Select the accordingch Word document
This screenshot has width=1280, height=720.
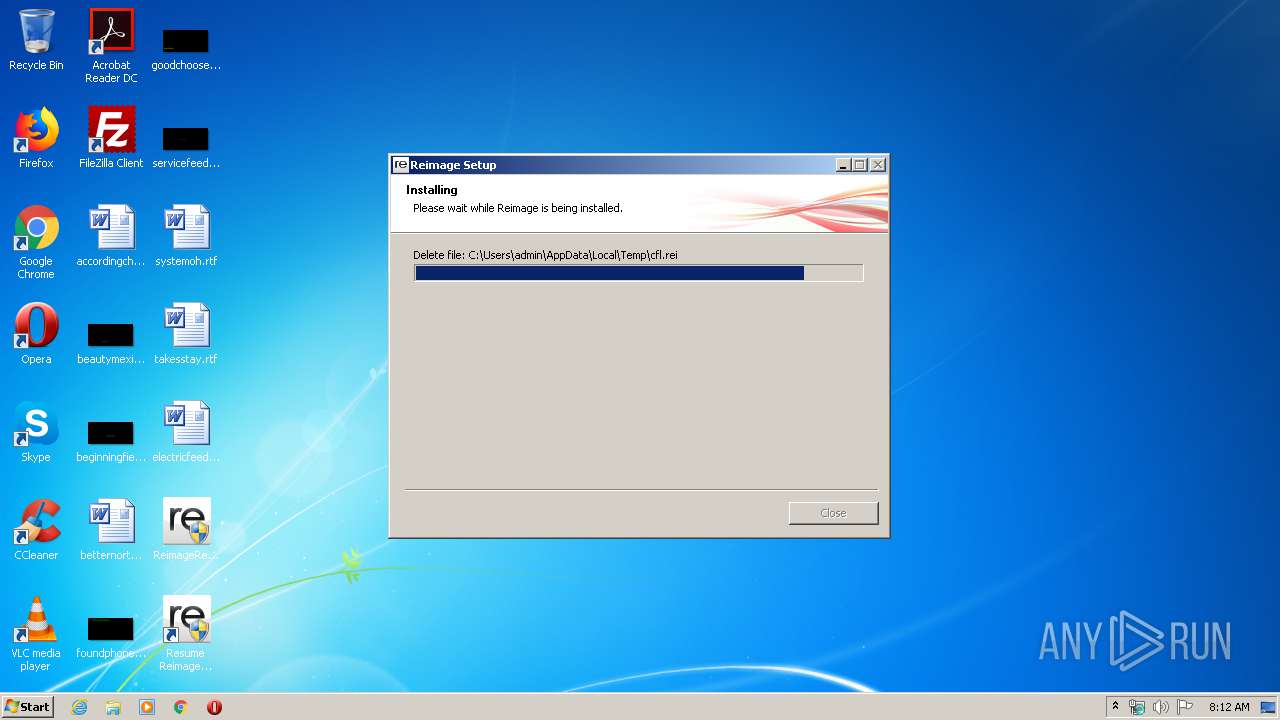111,237
